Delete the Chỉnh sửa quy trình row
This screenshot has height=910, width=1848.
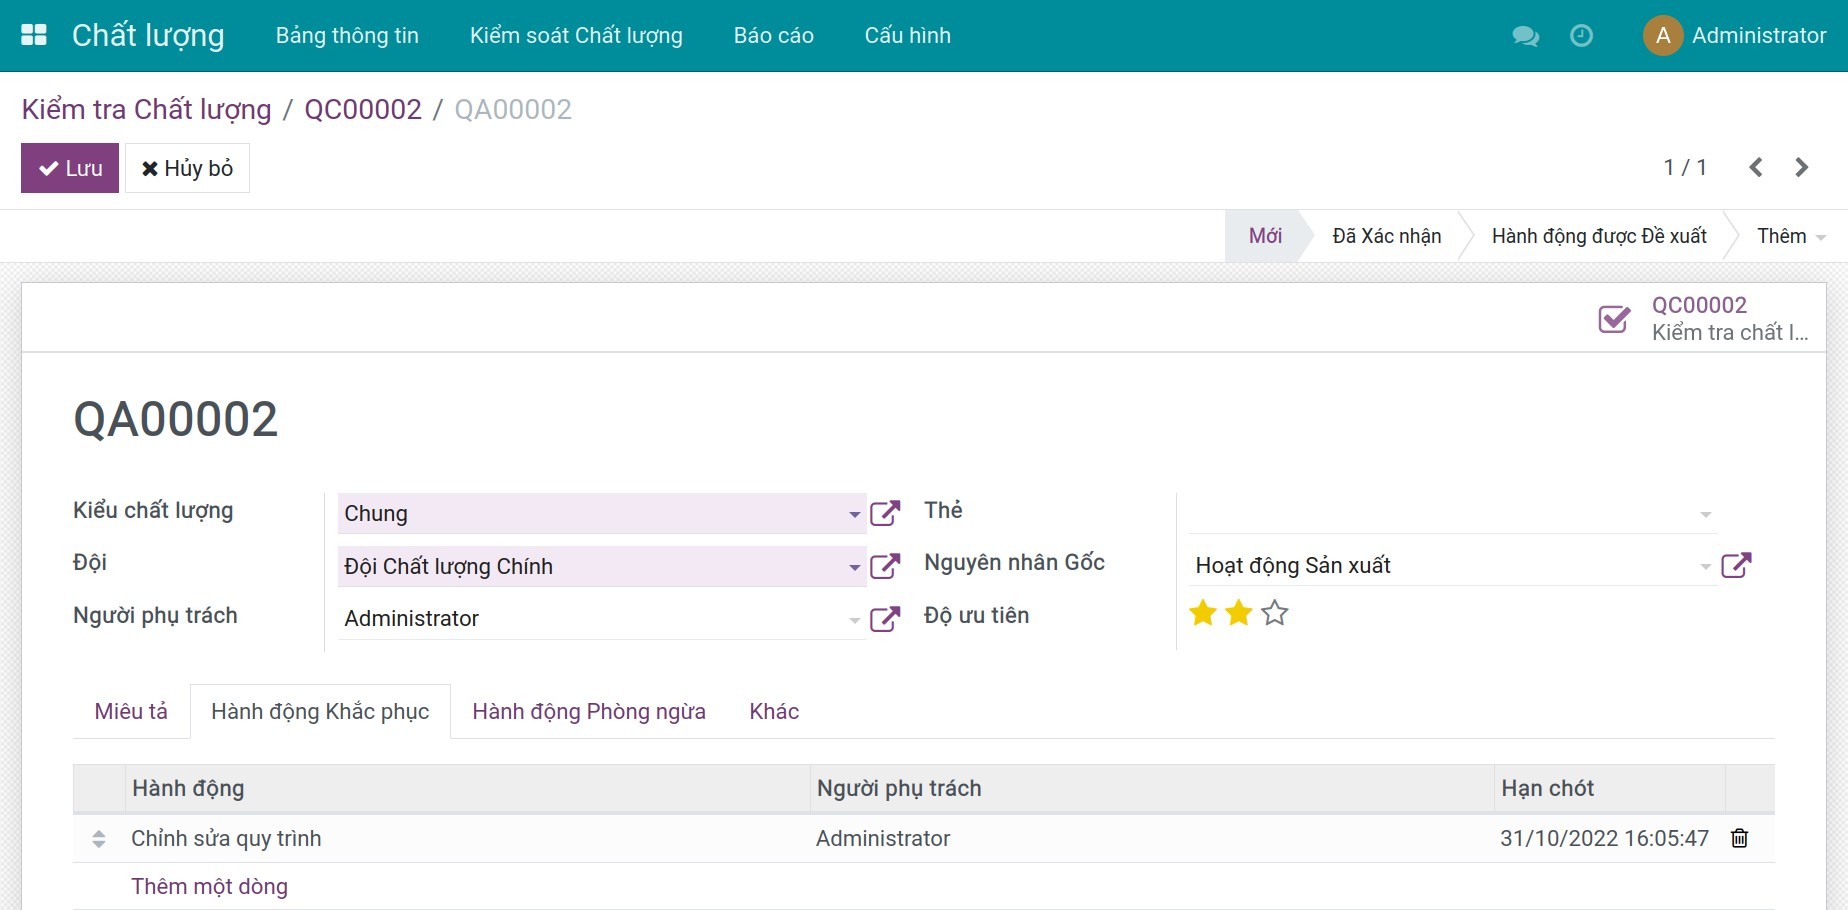[x=1739, y=838]
